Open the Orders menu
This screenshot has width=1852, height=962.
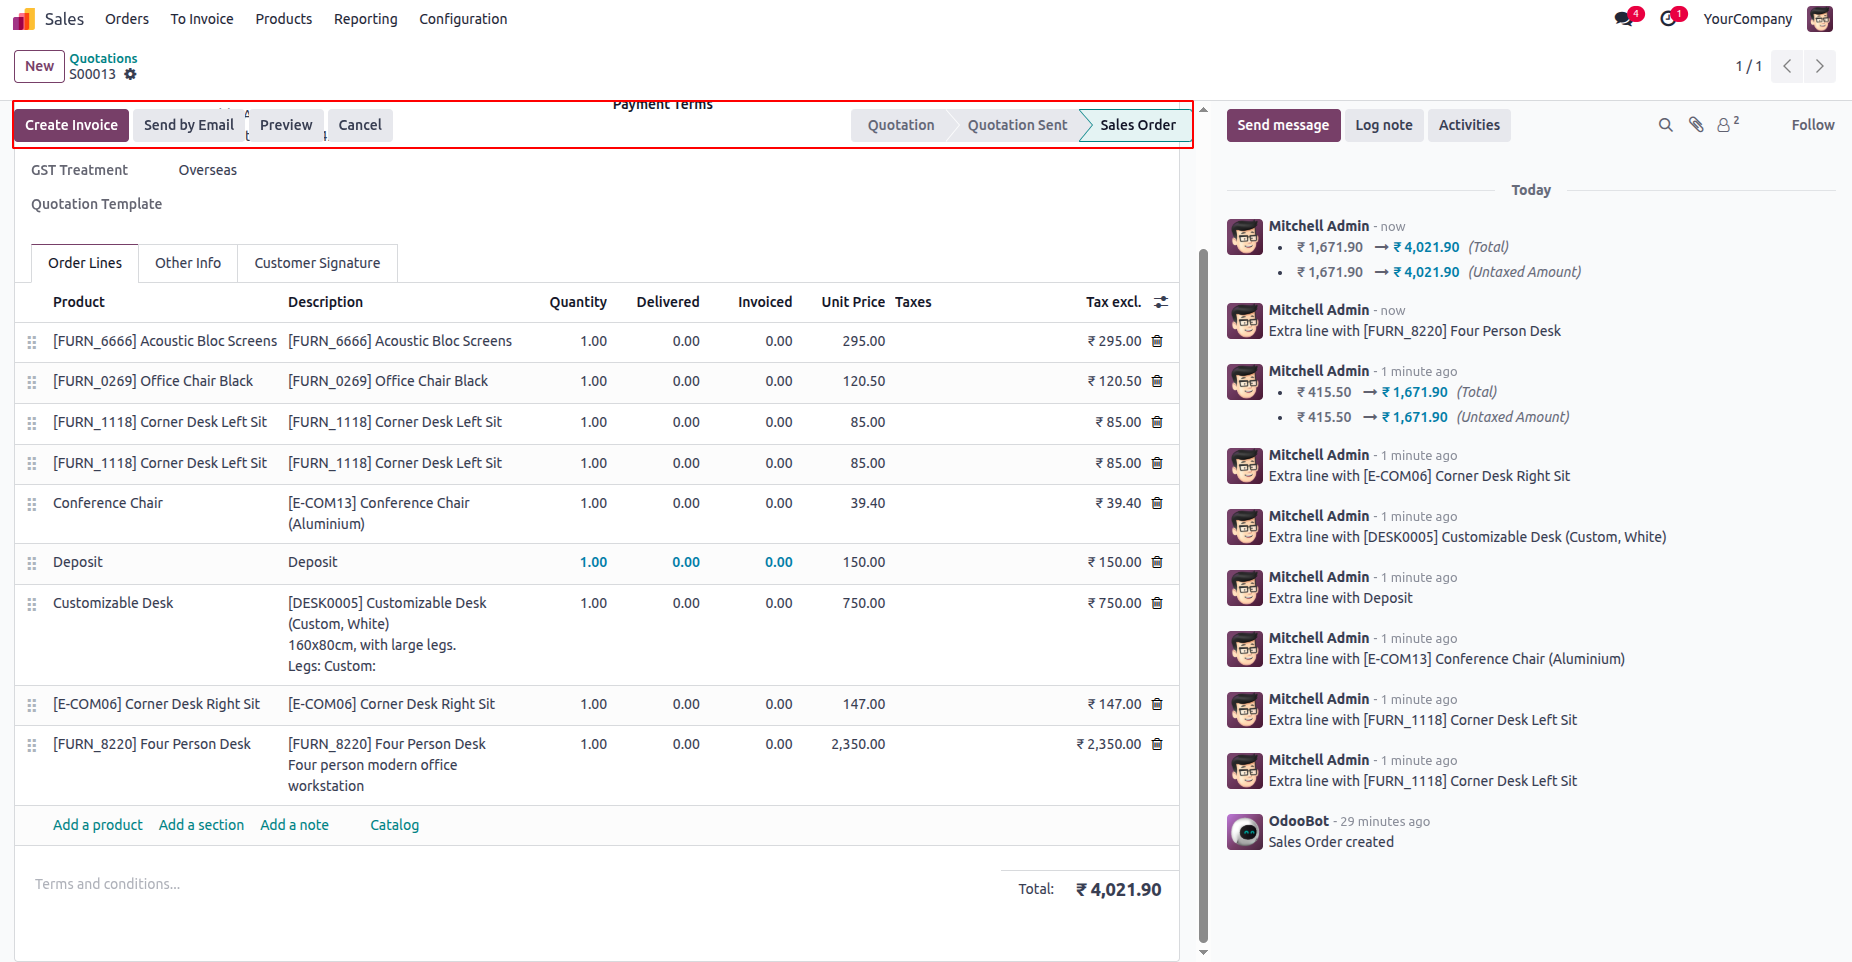pos(127,19)
